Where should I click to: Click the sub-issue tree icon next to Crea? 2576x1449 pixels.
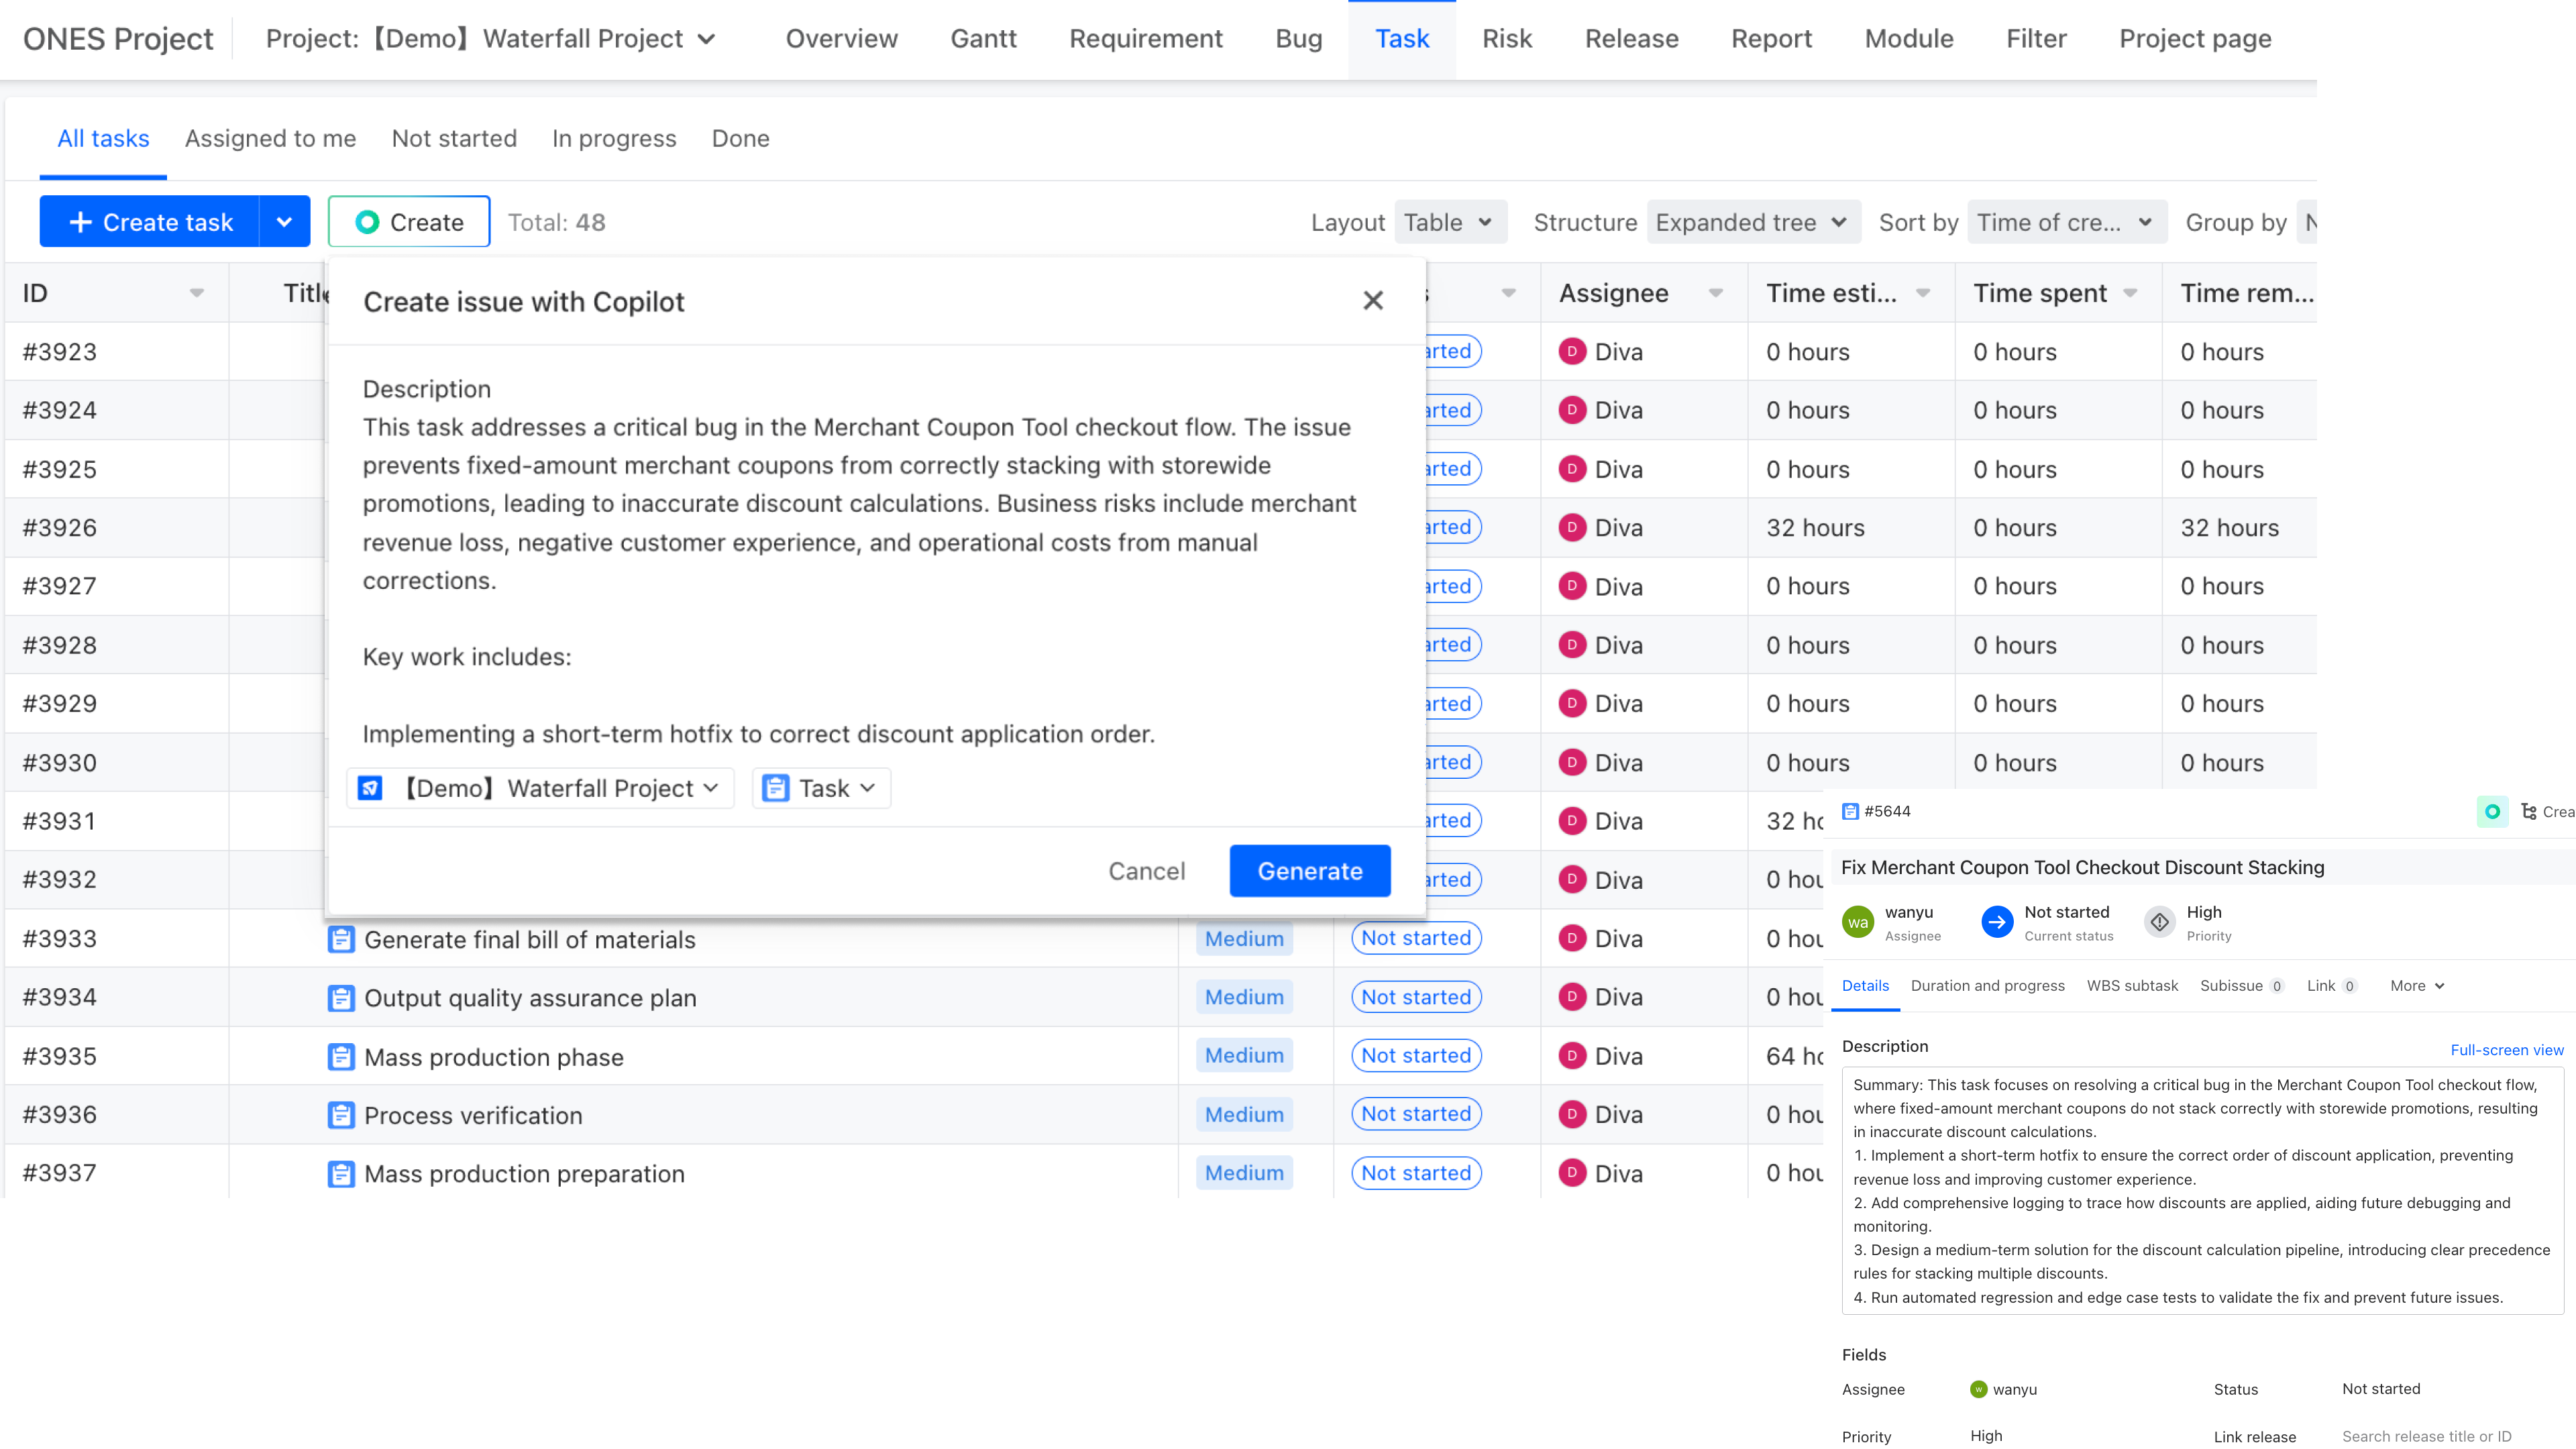(2528, 811)
